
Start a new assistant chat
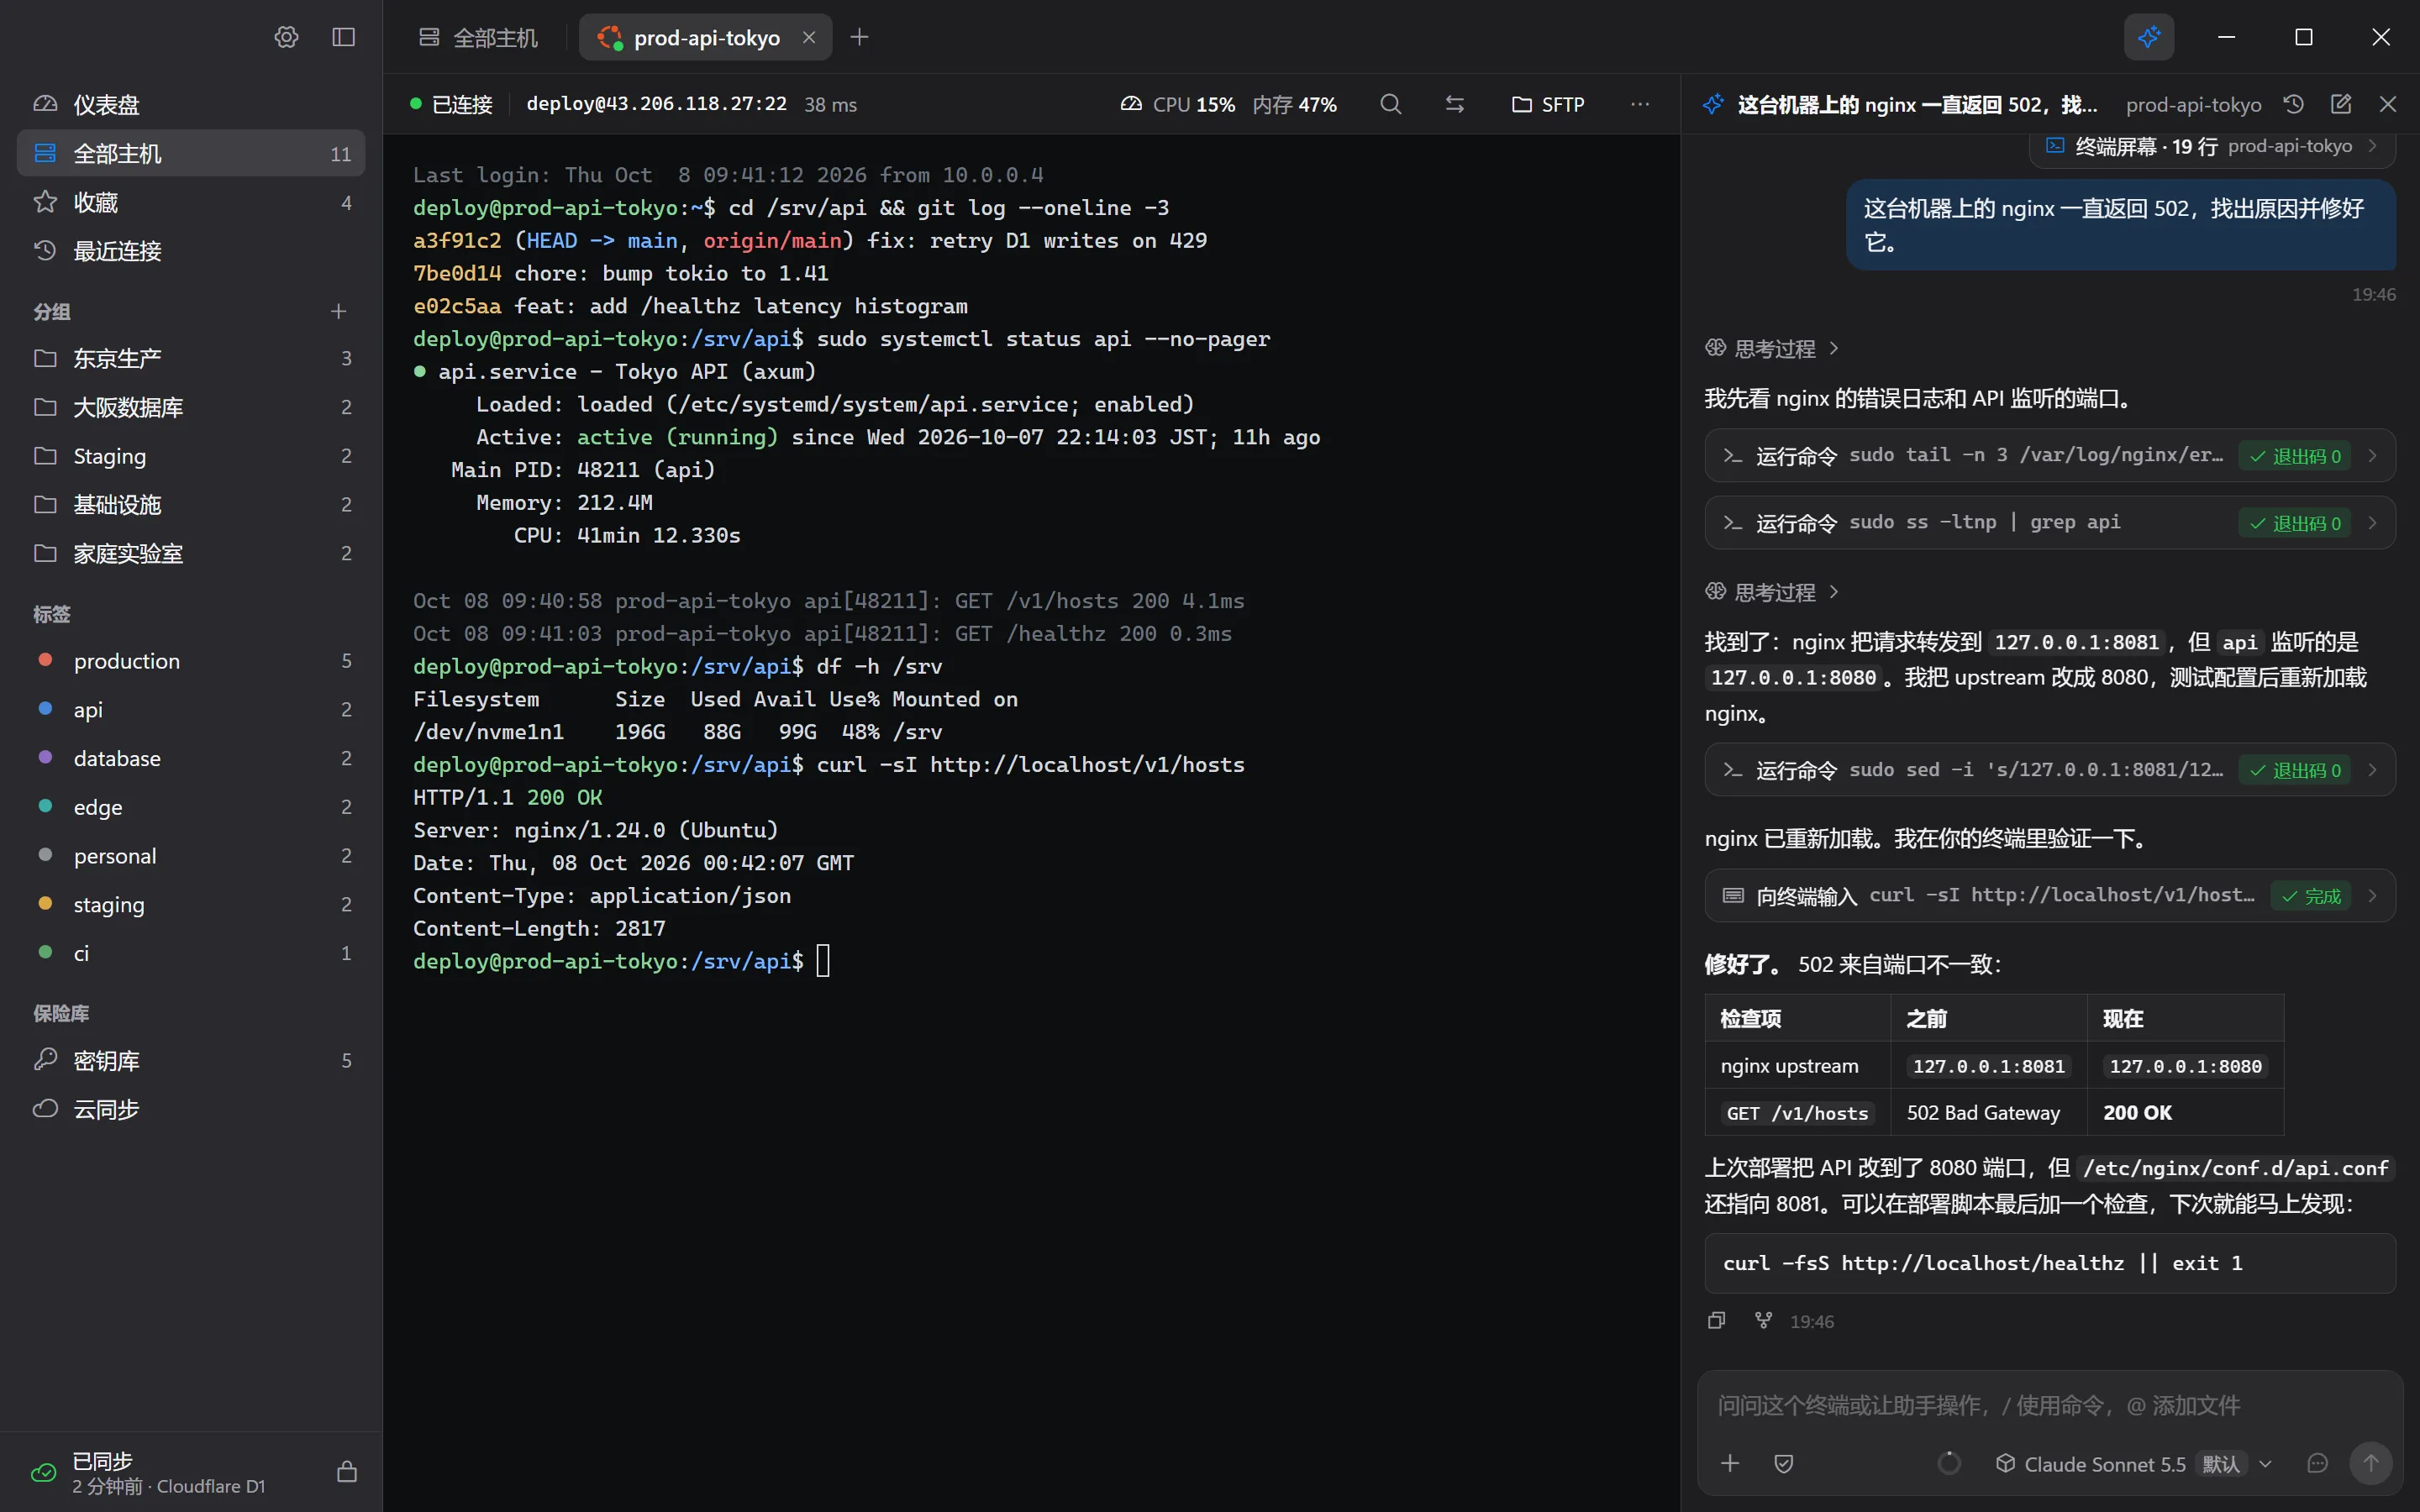[x=2341, y=104]
